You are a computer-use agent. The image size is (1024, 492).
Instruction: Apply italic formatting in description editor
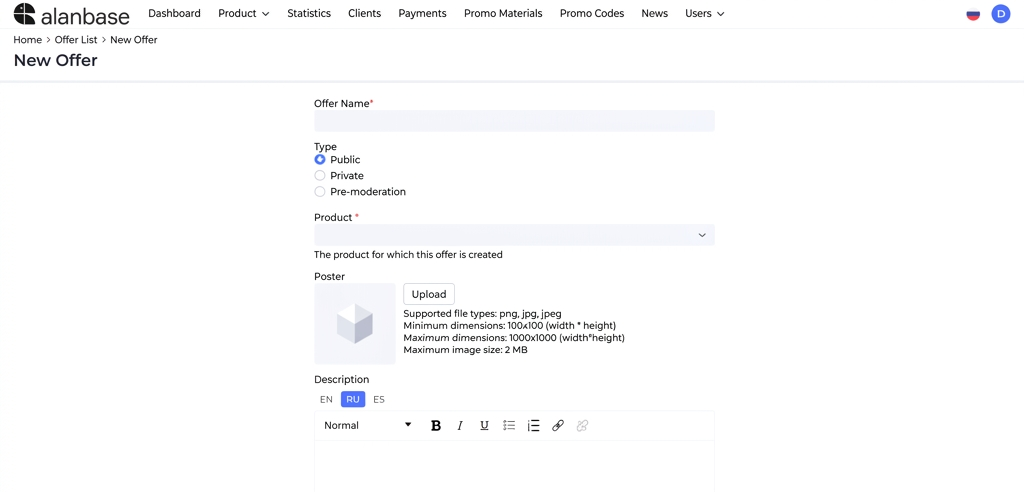tap(460, 426)
